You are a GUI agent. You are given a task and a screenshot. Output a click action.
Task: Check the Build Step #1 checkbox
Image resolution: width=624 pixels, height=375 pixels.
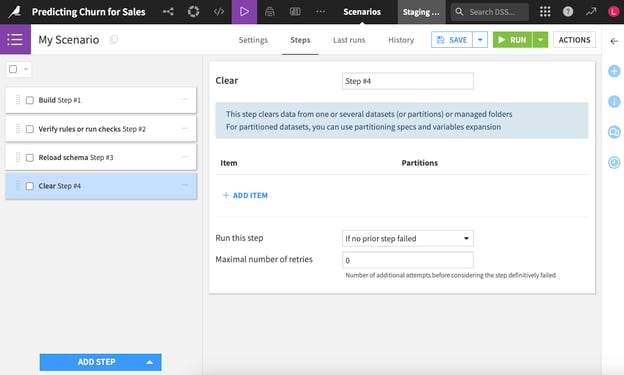[x=30, y=100]
